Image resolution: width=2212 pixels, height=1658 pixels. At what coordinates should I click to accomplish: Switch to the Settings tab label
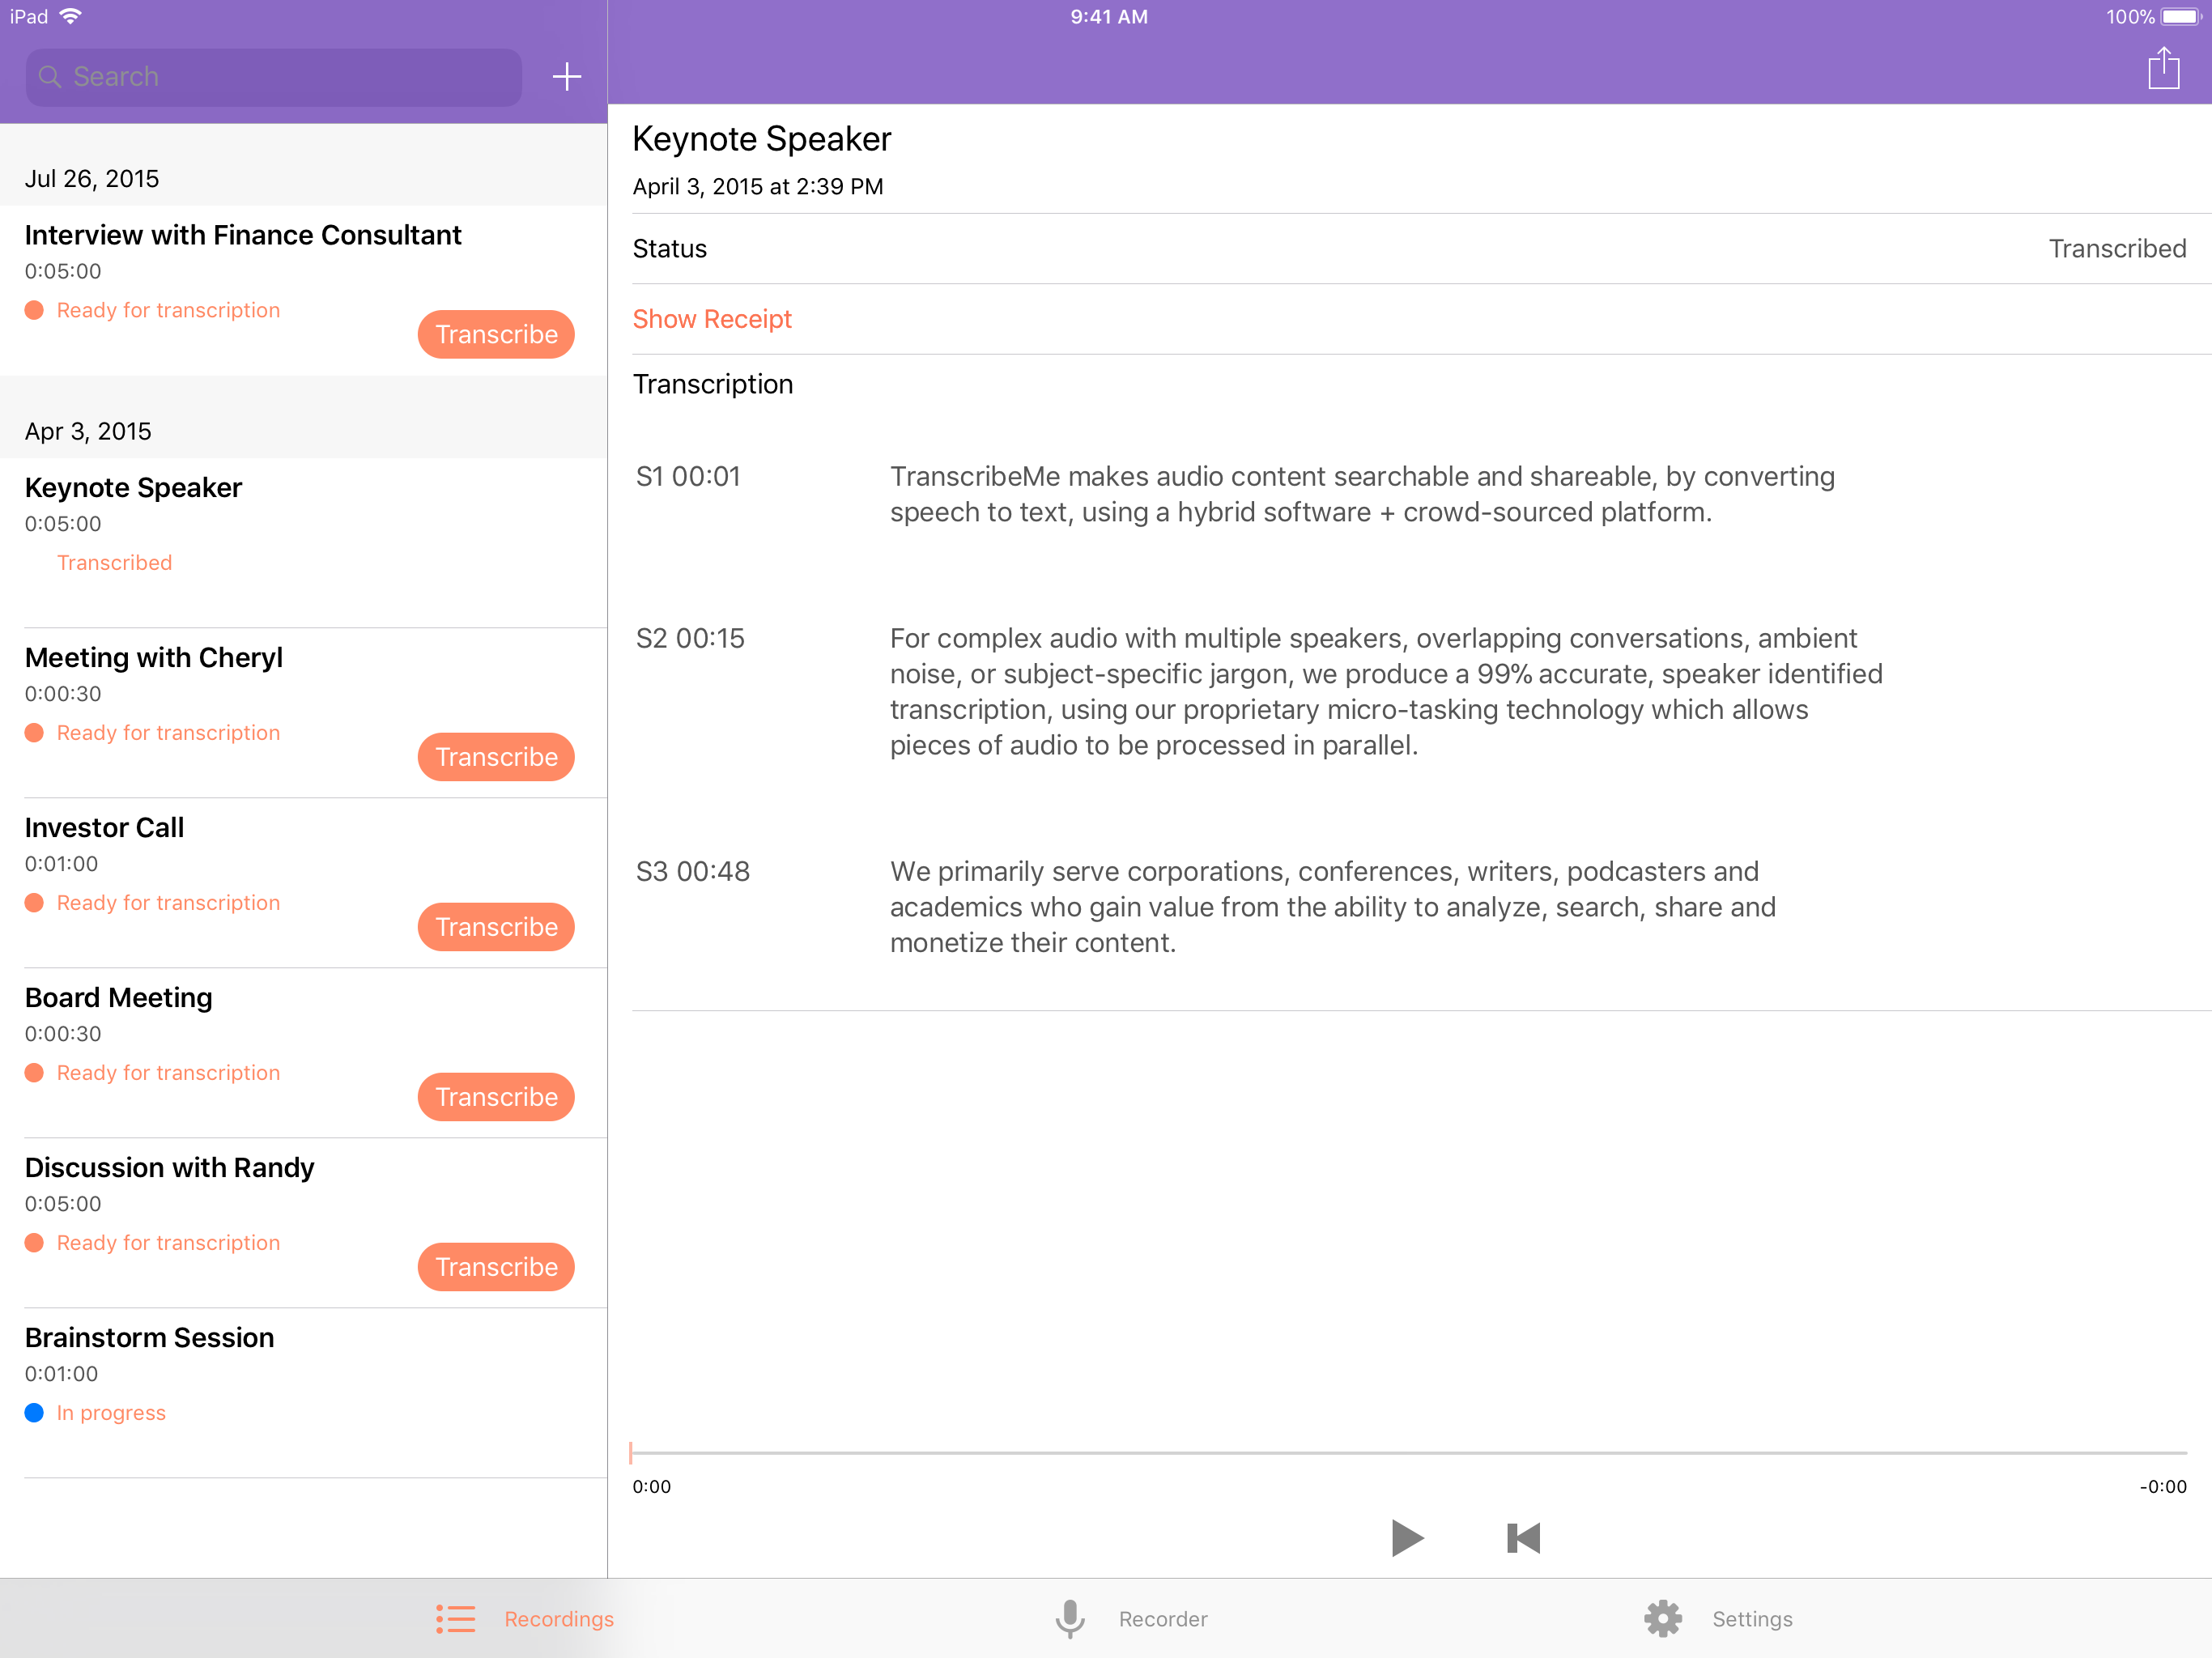[x=1752, y=1619]
